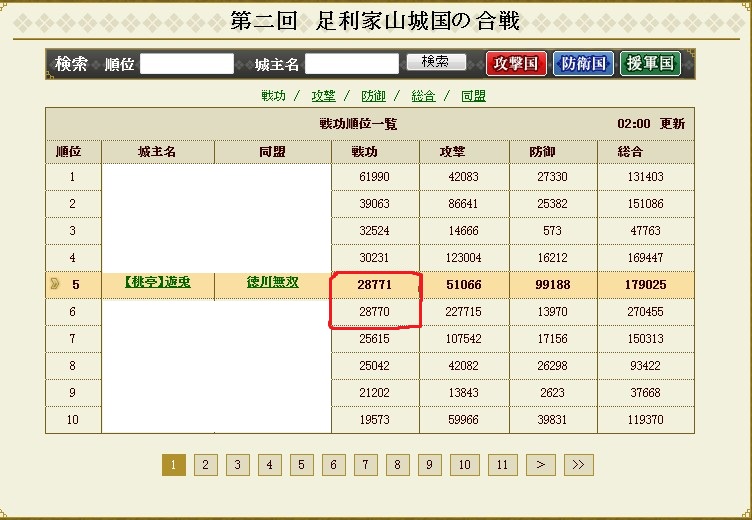Click the 同盟 column header
The height and width of the screenshot is (520, 752).
(x=272, y=152)
